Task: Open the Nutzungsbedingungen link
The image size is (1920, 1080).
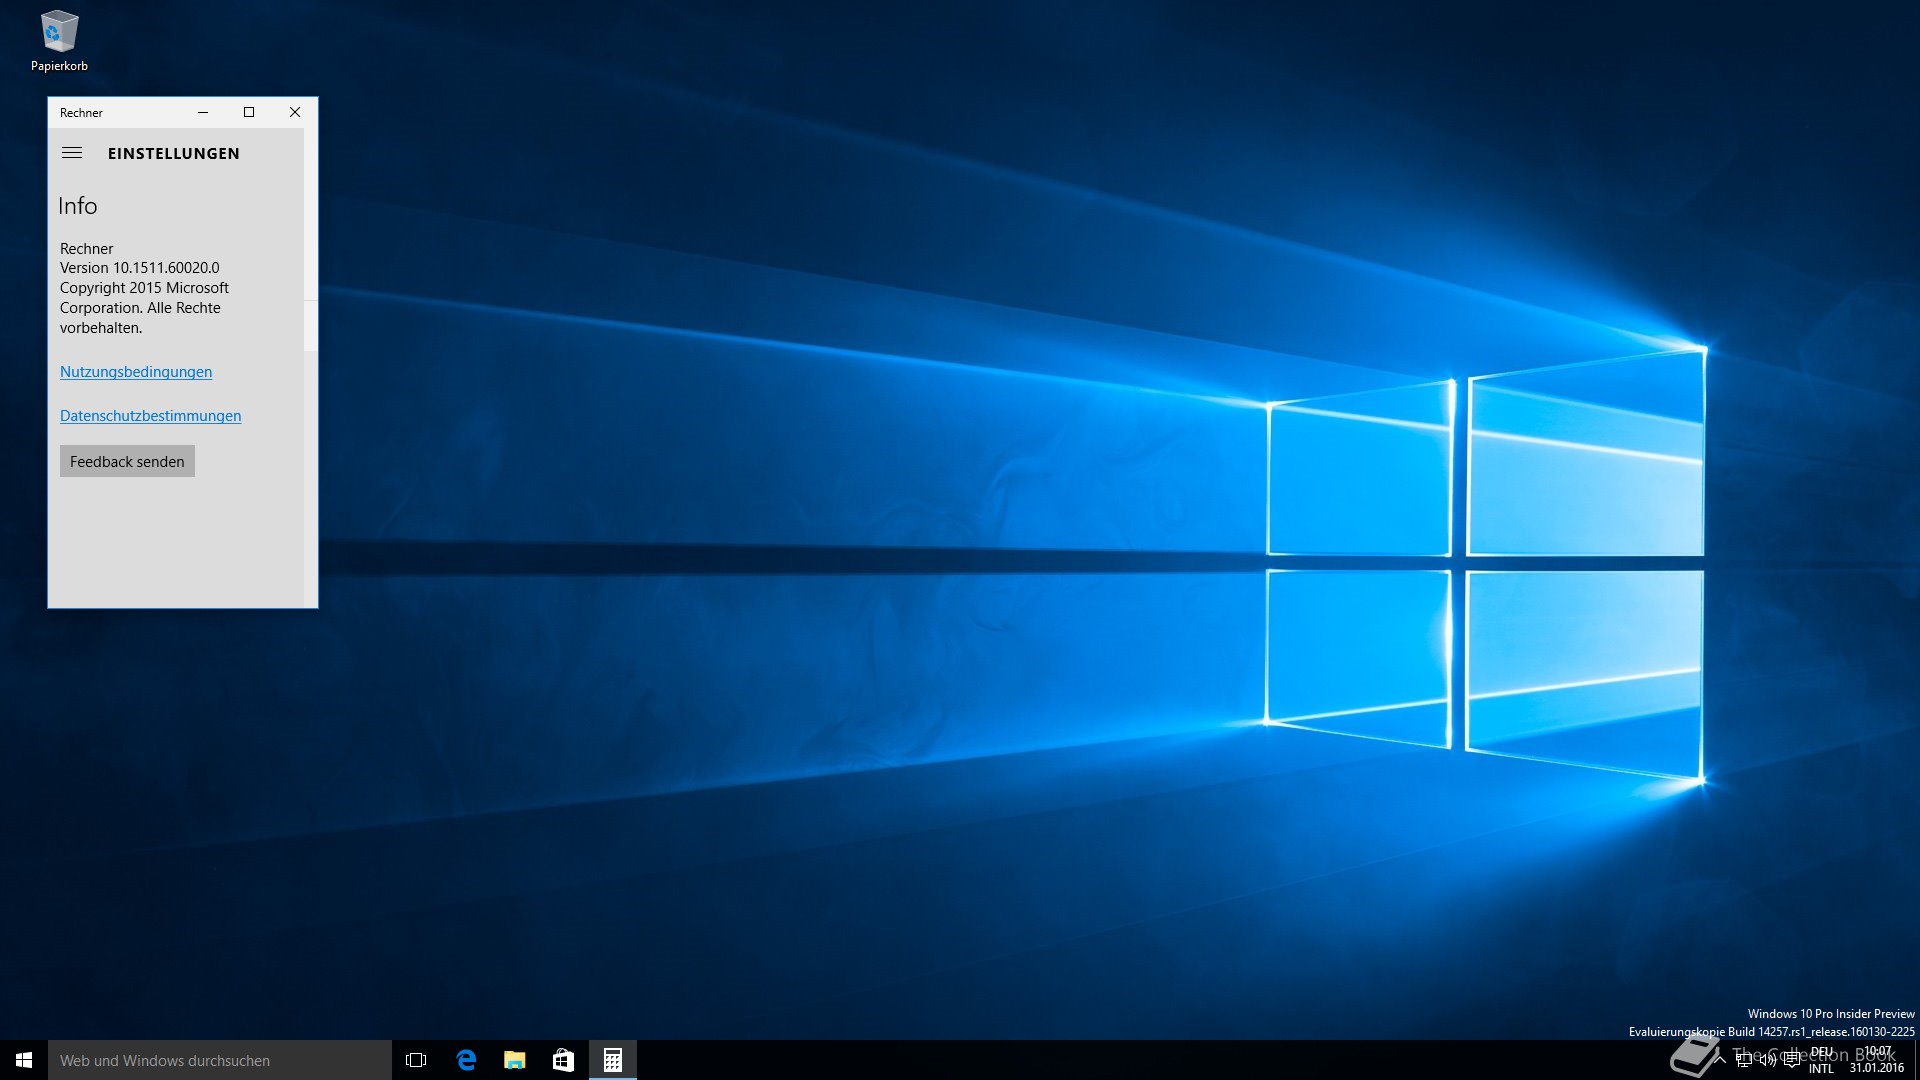Action: pos(136,372)
